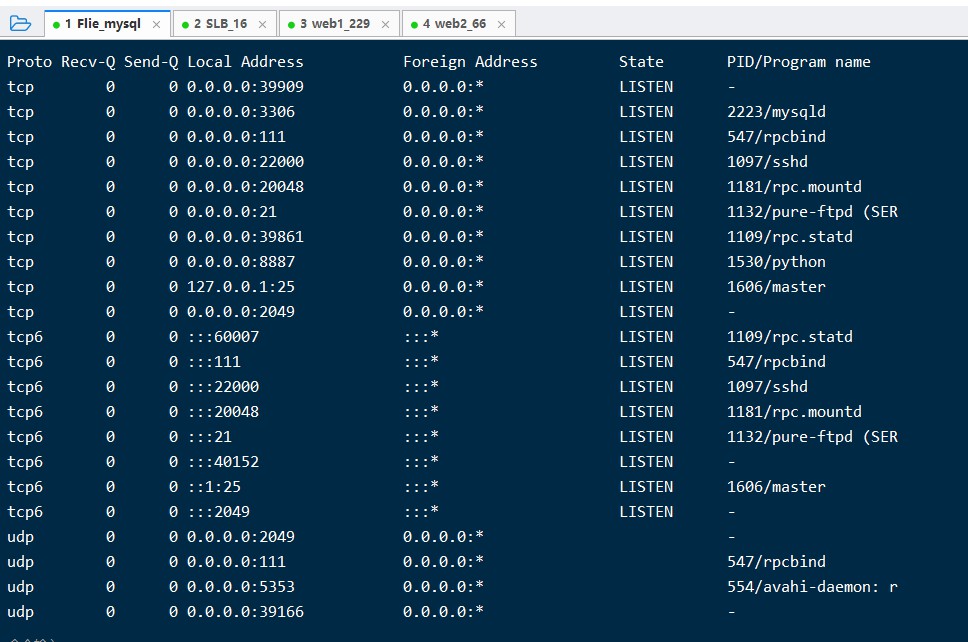Click green status dot on SLB_16 tab
This screenshot has width=968, height=642.
click(x=185, y=24)
